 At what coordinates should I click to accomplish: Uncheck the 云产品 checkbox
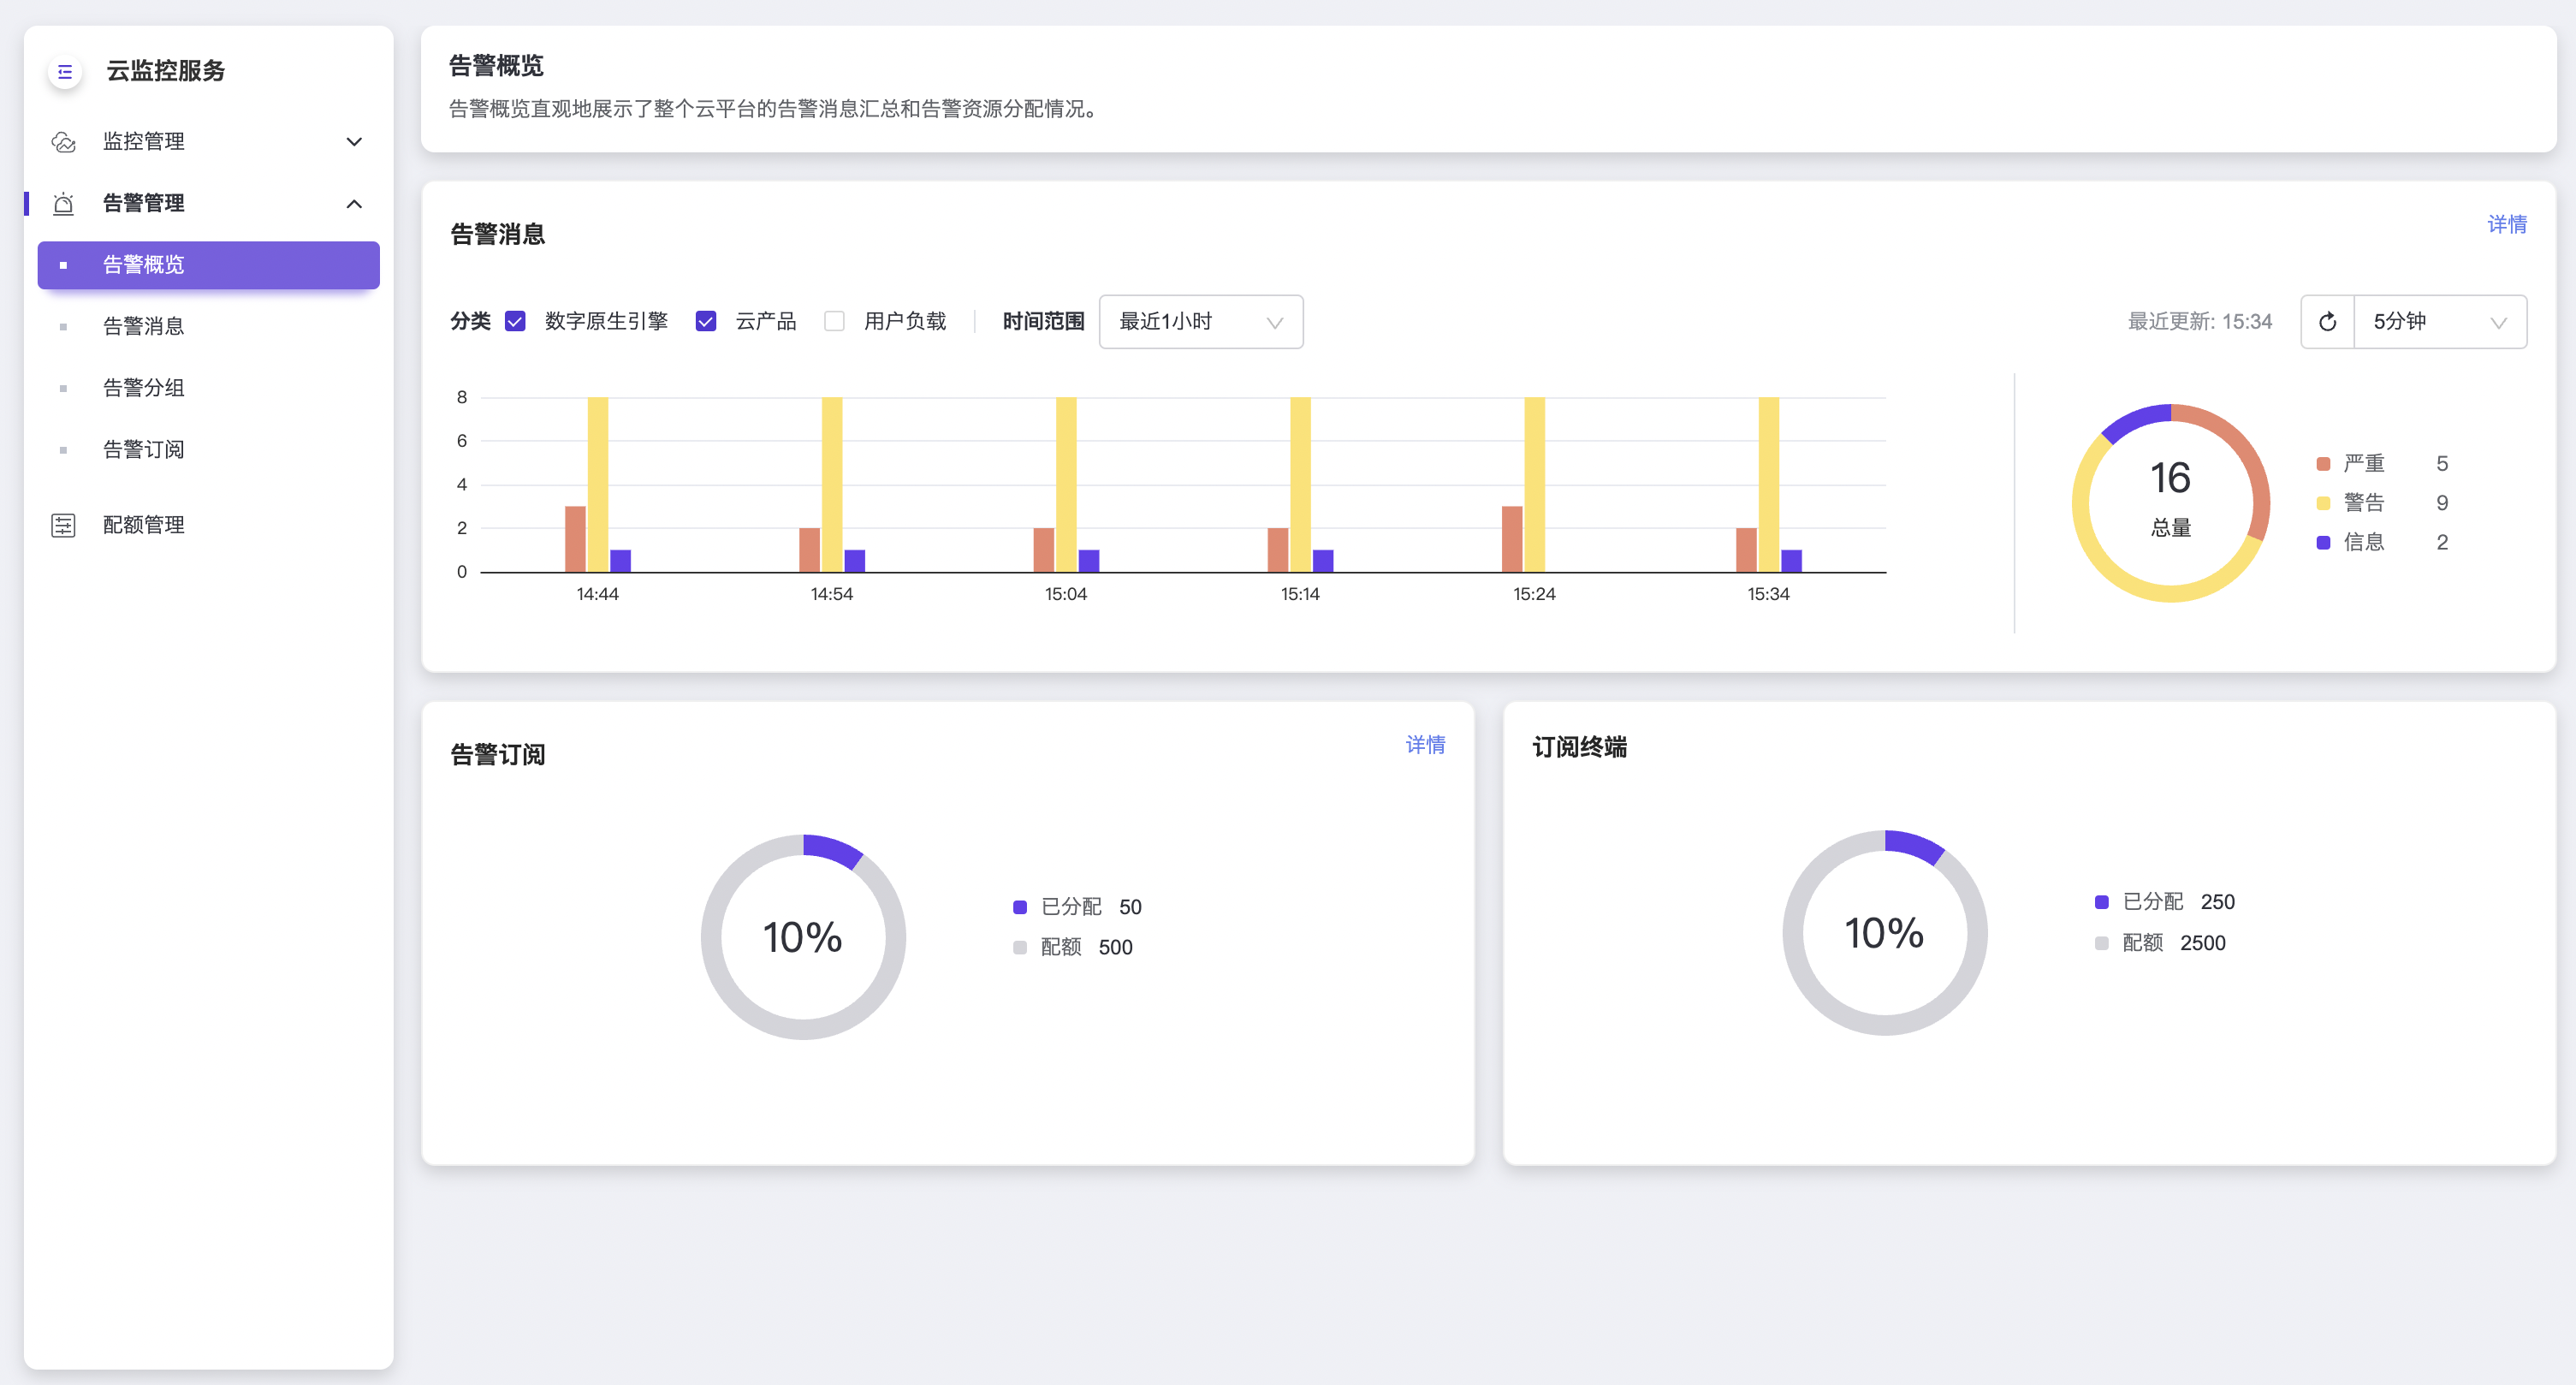pyautogui.click(x=706, y=321)
